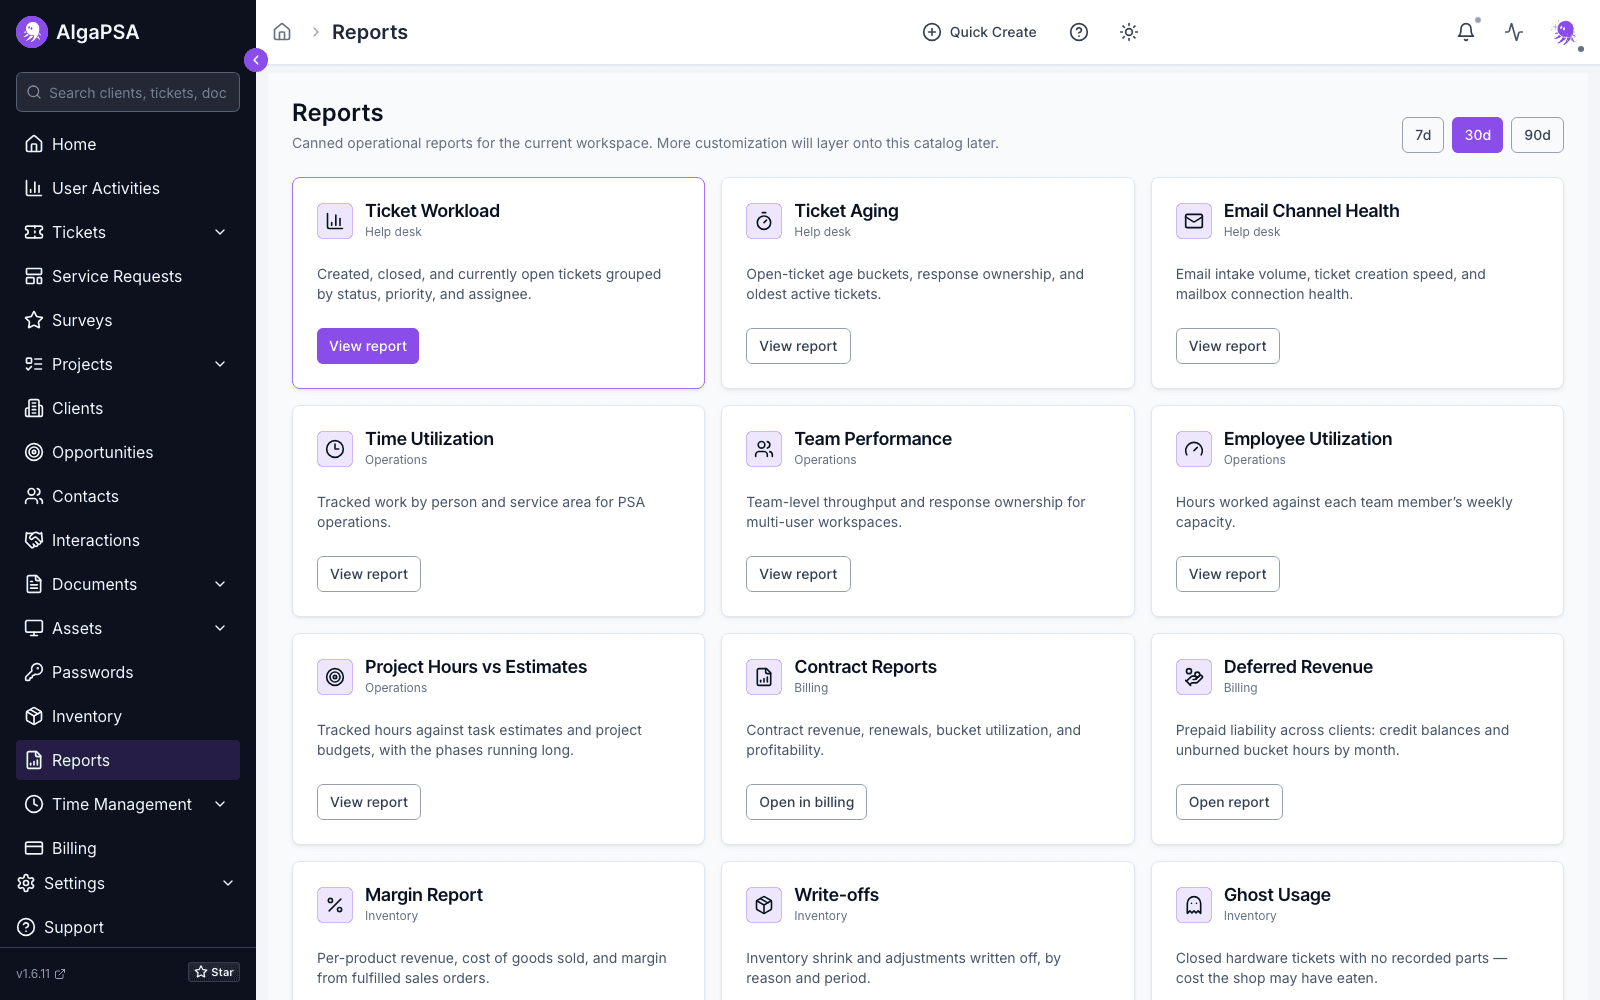
Task: Click the Time Utilization clock icon
Action: (335, 449)
